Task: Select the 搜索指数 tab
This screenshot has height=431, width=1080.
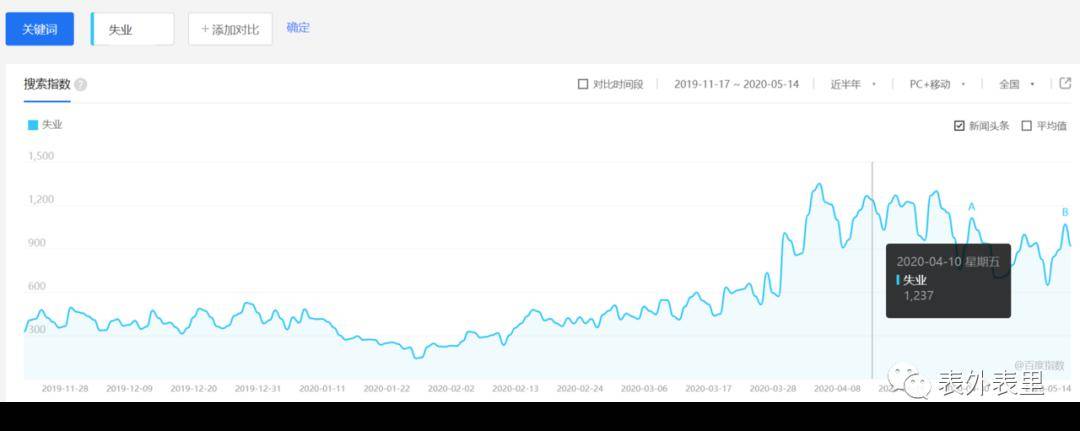Action: [x=47, y=84]
